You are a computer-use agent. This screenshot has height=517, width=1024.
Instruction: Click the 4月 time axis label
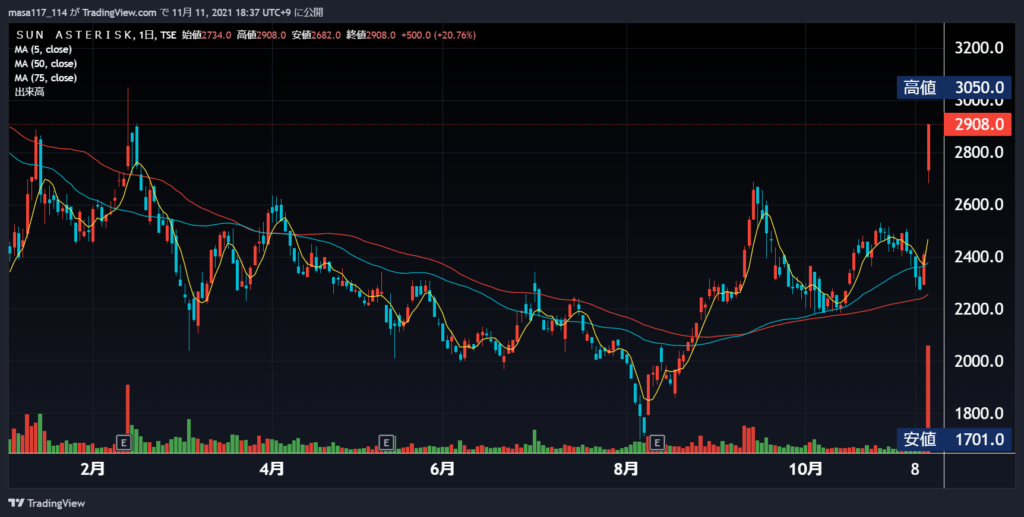point(272,469)
